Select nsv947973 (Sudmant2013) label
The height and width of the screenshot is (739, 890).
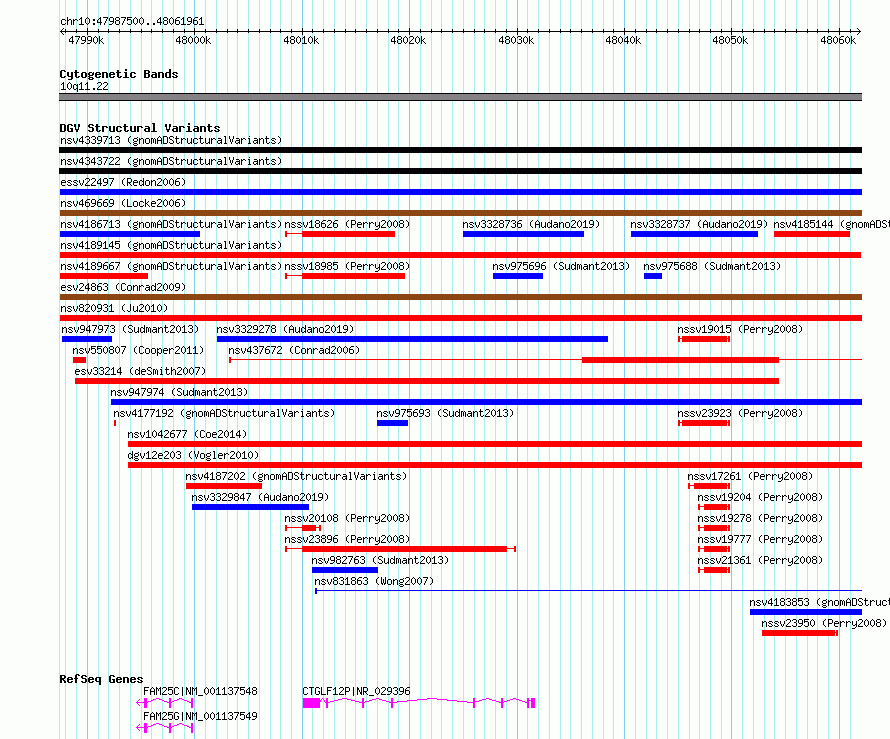tap(130, 329)
